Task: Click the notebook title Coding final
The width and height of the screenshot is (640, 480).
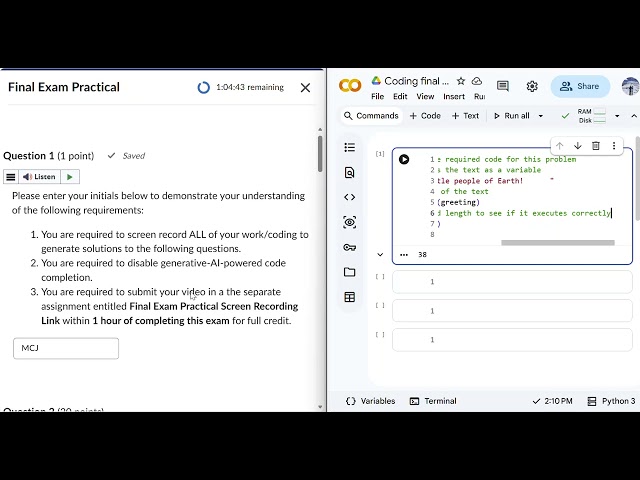Action: click(416, 81)
